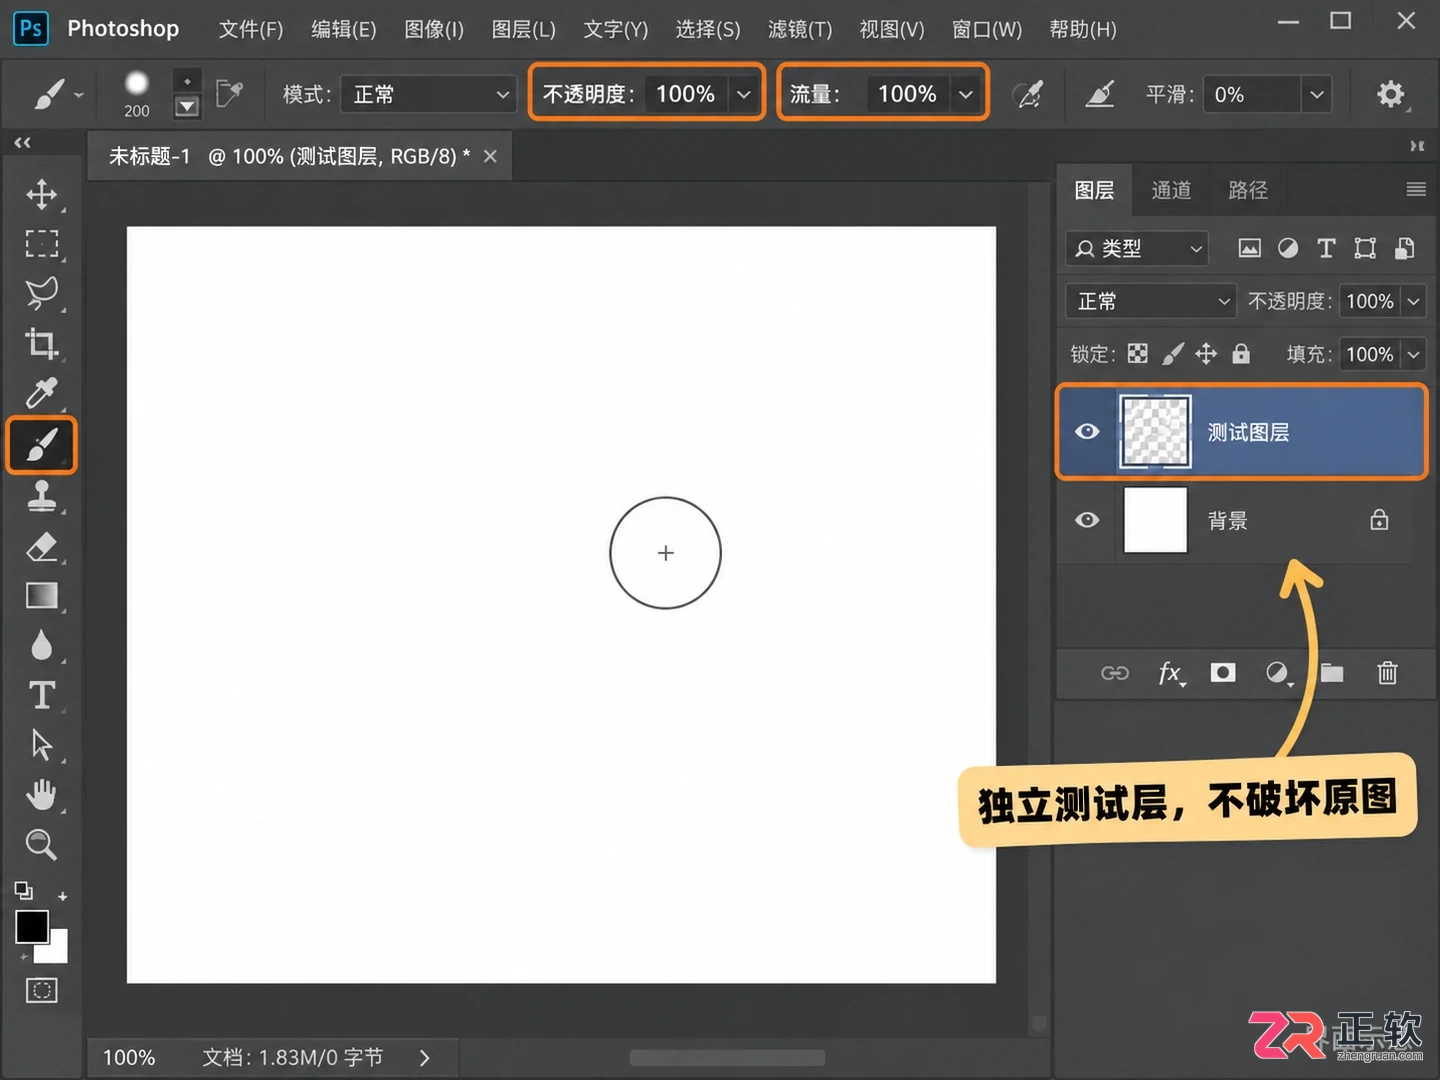Create a new group folder
The height and width of the screenshot is (1080, 1440).
click(1332, 673)
